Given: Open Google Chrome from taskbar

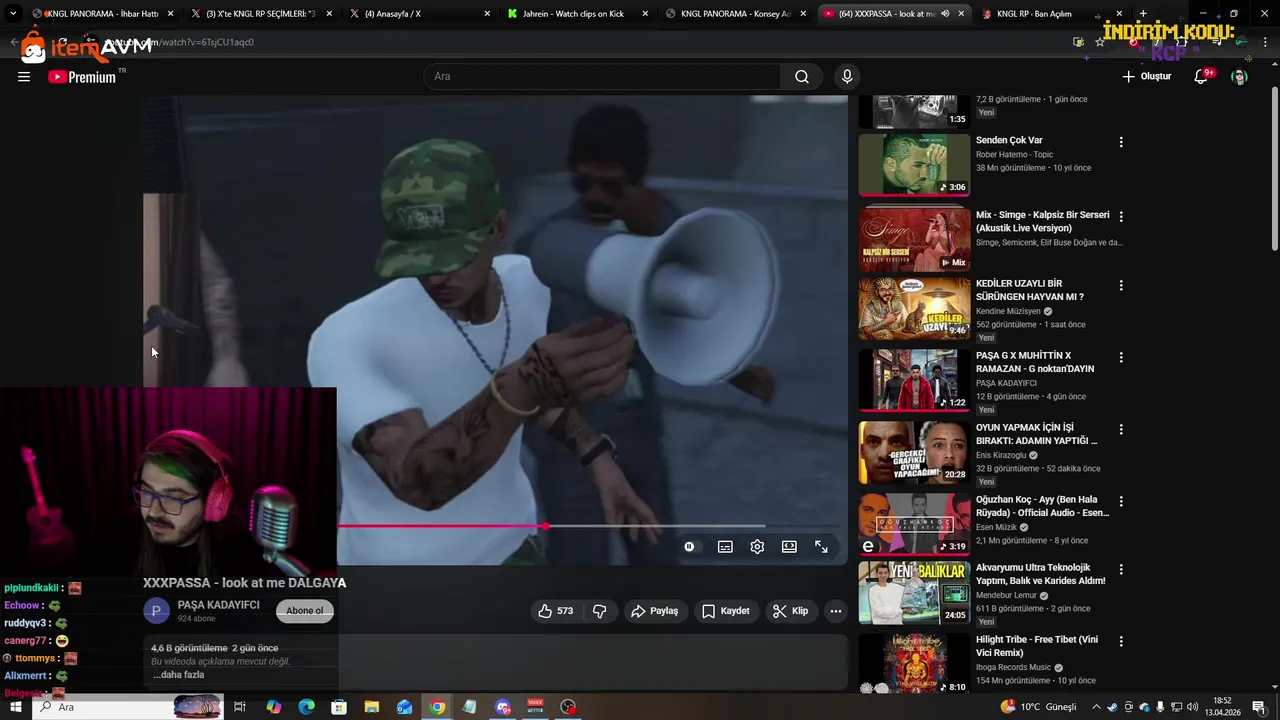Looking at the screenshot, I should [x=437, y=707].
